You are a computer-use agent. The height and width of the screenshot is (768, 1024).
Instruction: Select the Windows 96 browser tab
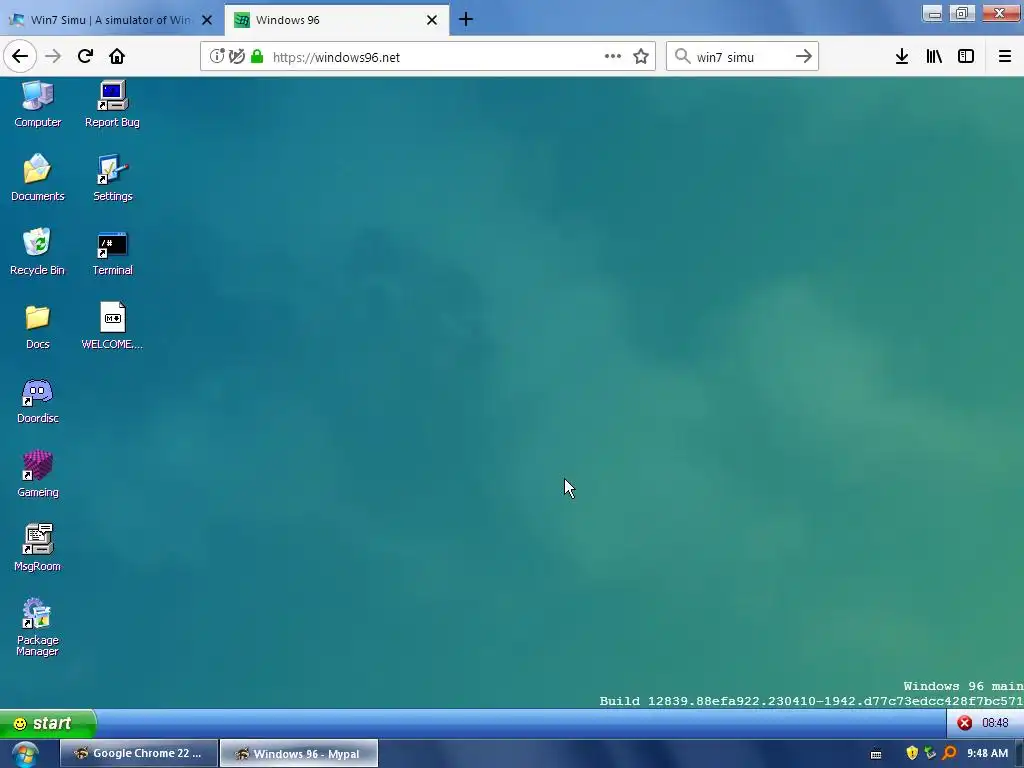tap(337, 20)
